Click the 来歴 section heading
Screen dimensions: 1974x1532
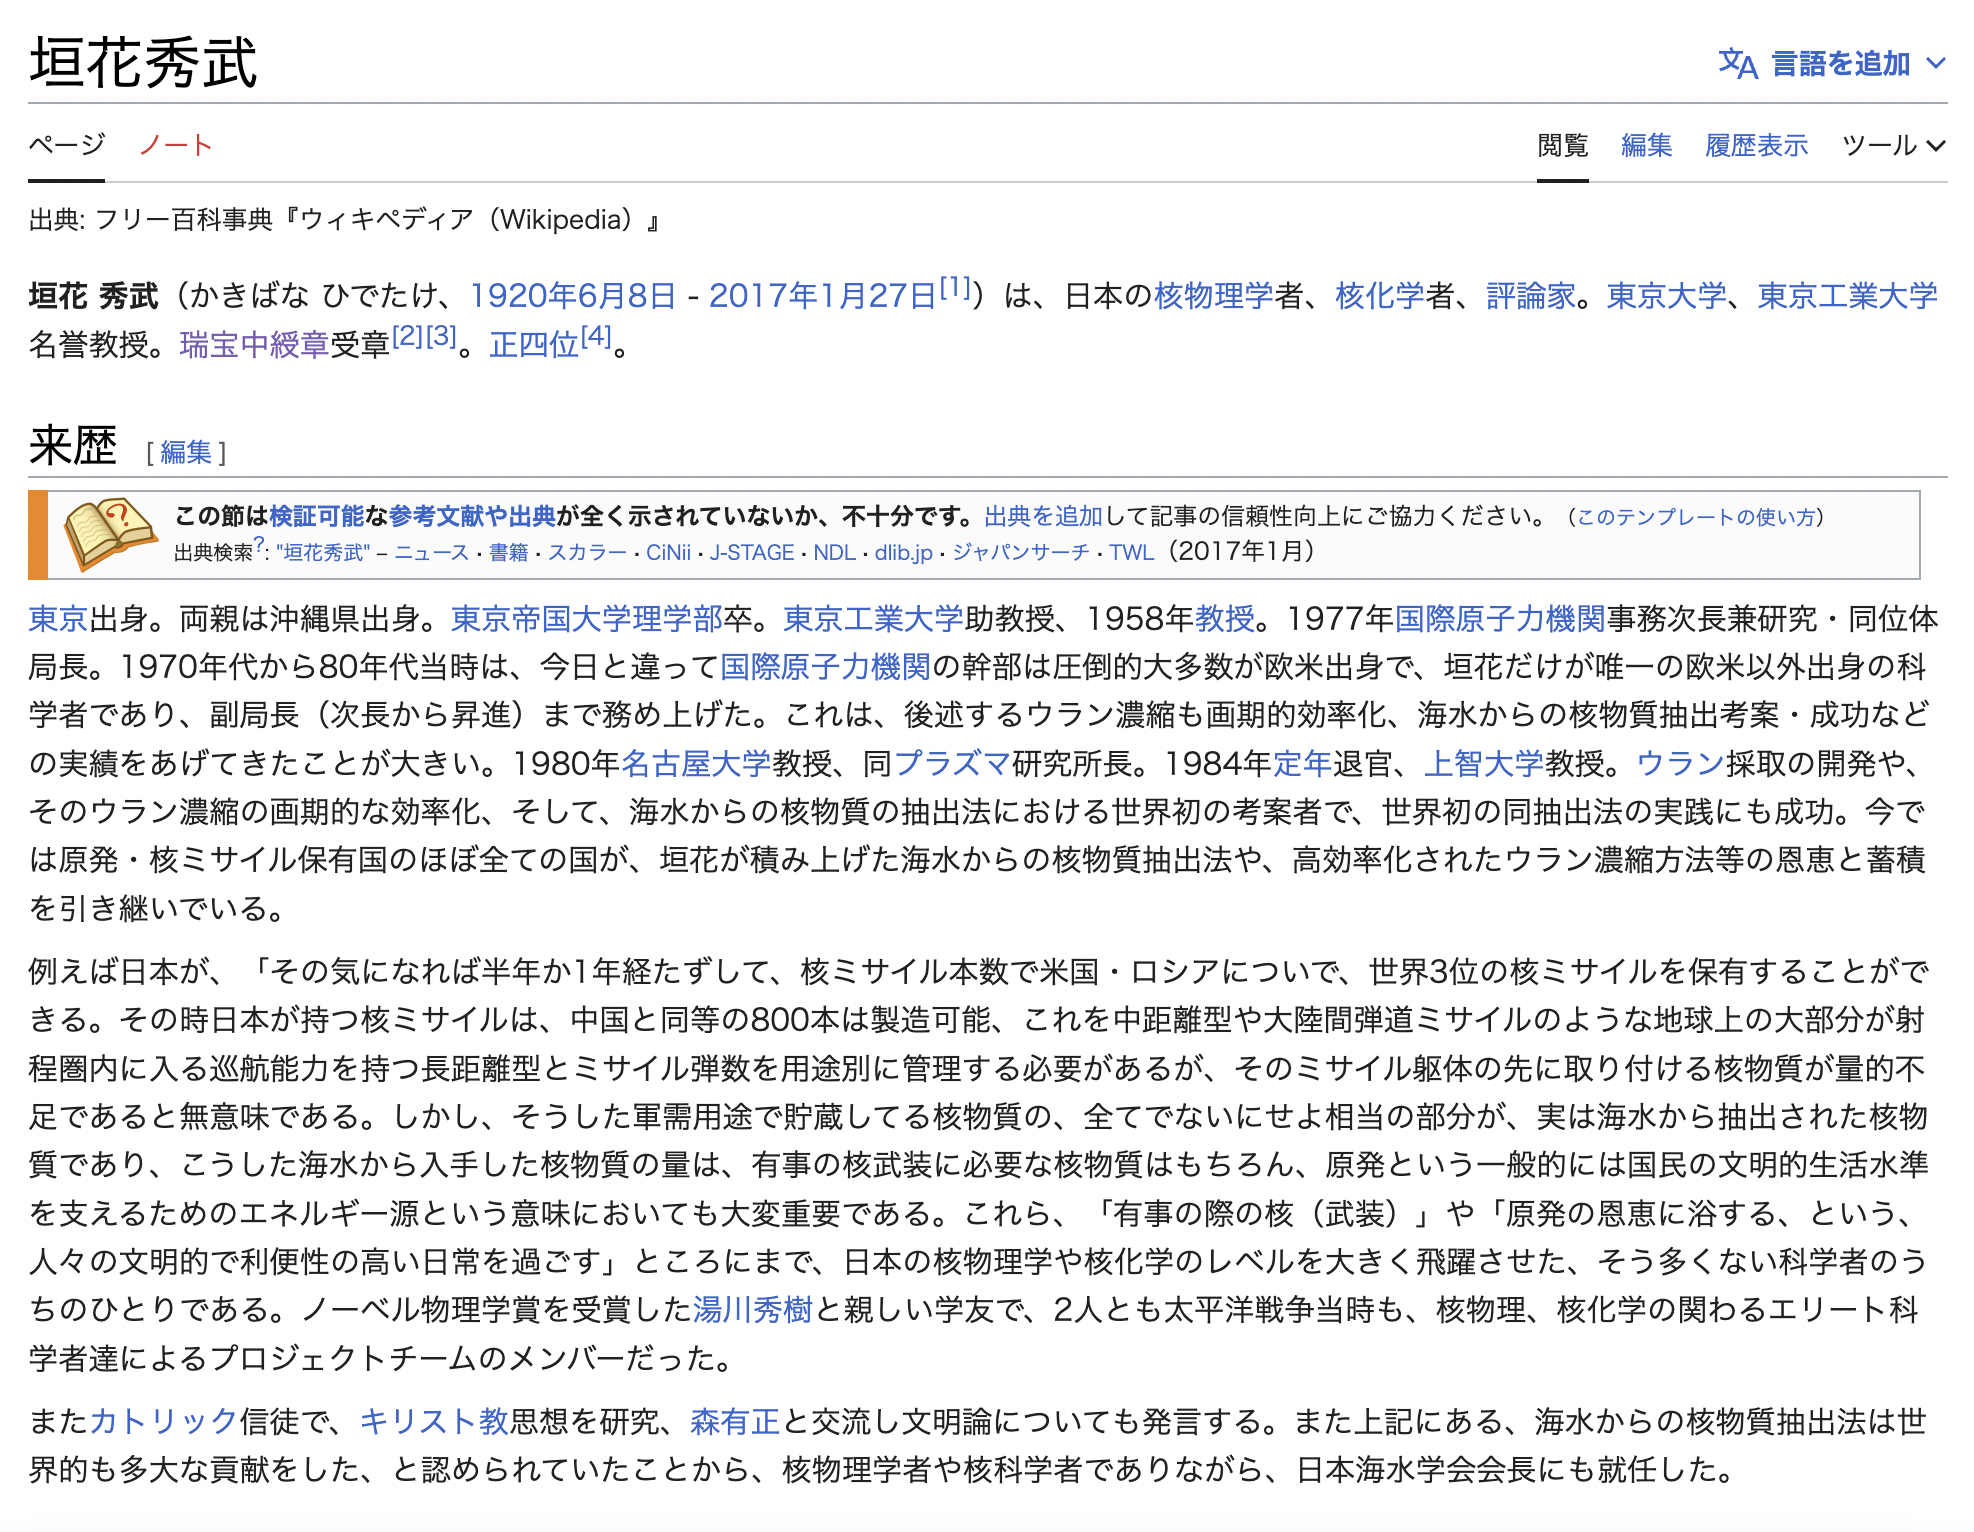coord(73,446)
